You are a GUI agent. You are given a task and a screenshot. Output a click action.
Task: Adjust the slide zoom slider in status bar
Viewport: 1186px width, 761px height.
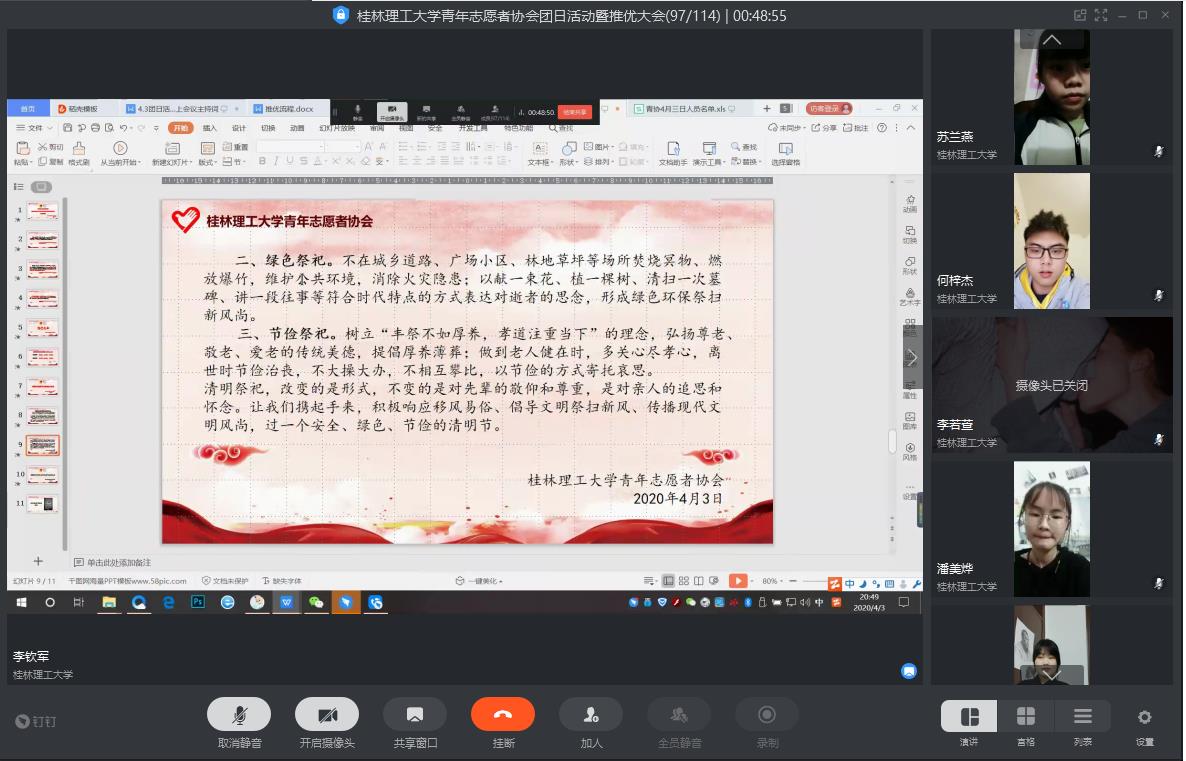pos(812,581)
